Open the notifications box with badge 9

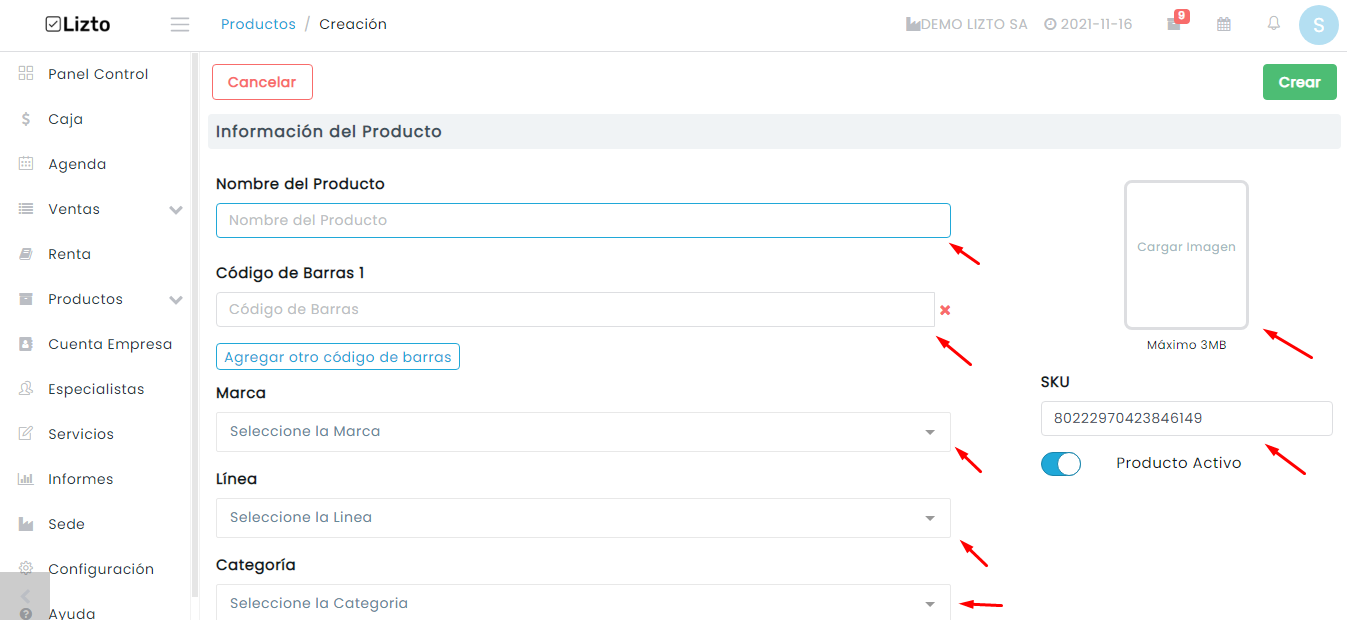(x=1176, y=22)
